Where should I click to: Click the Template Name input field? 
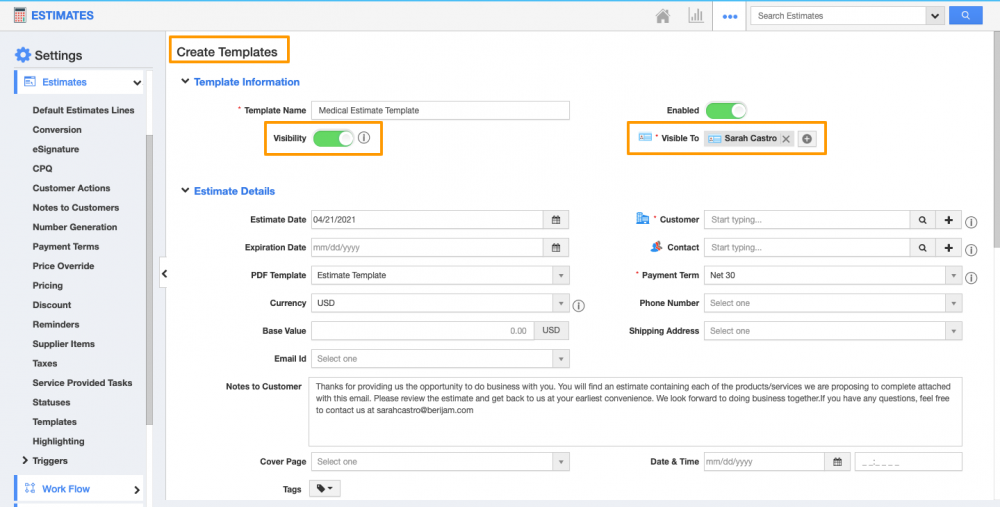(x=440, y=110)
